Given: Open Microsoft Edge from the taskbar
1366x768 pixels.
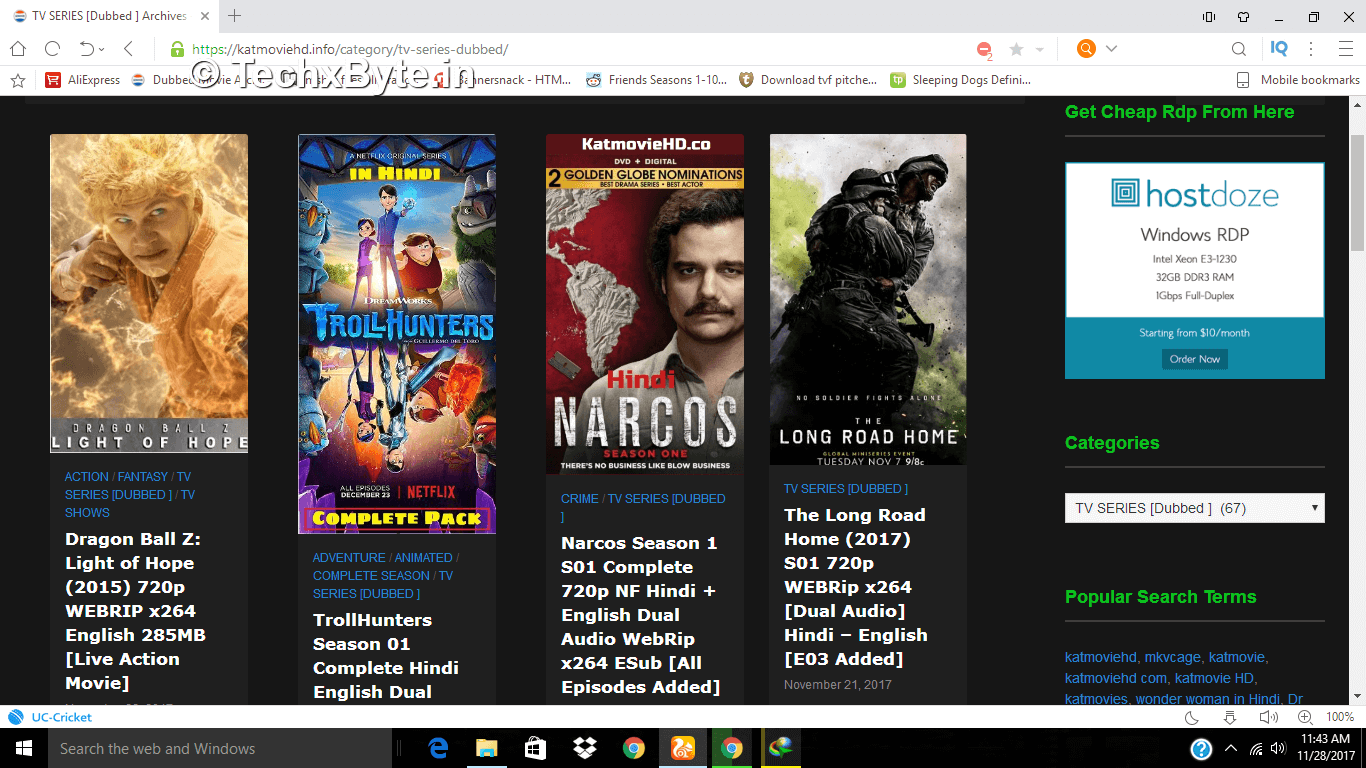Looking at the screenshot, I should click(x=438, y=748).
